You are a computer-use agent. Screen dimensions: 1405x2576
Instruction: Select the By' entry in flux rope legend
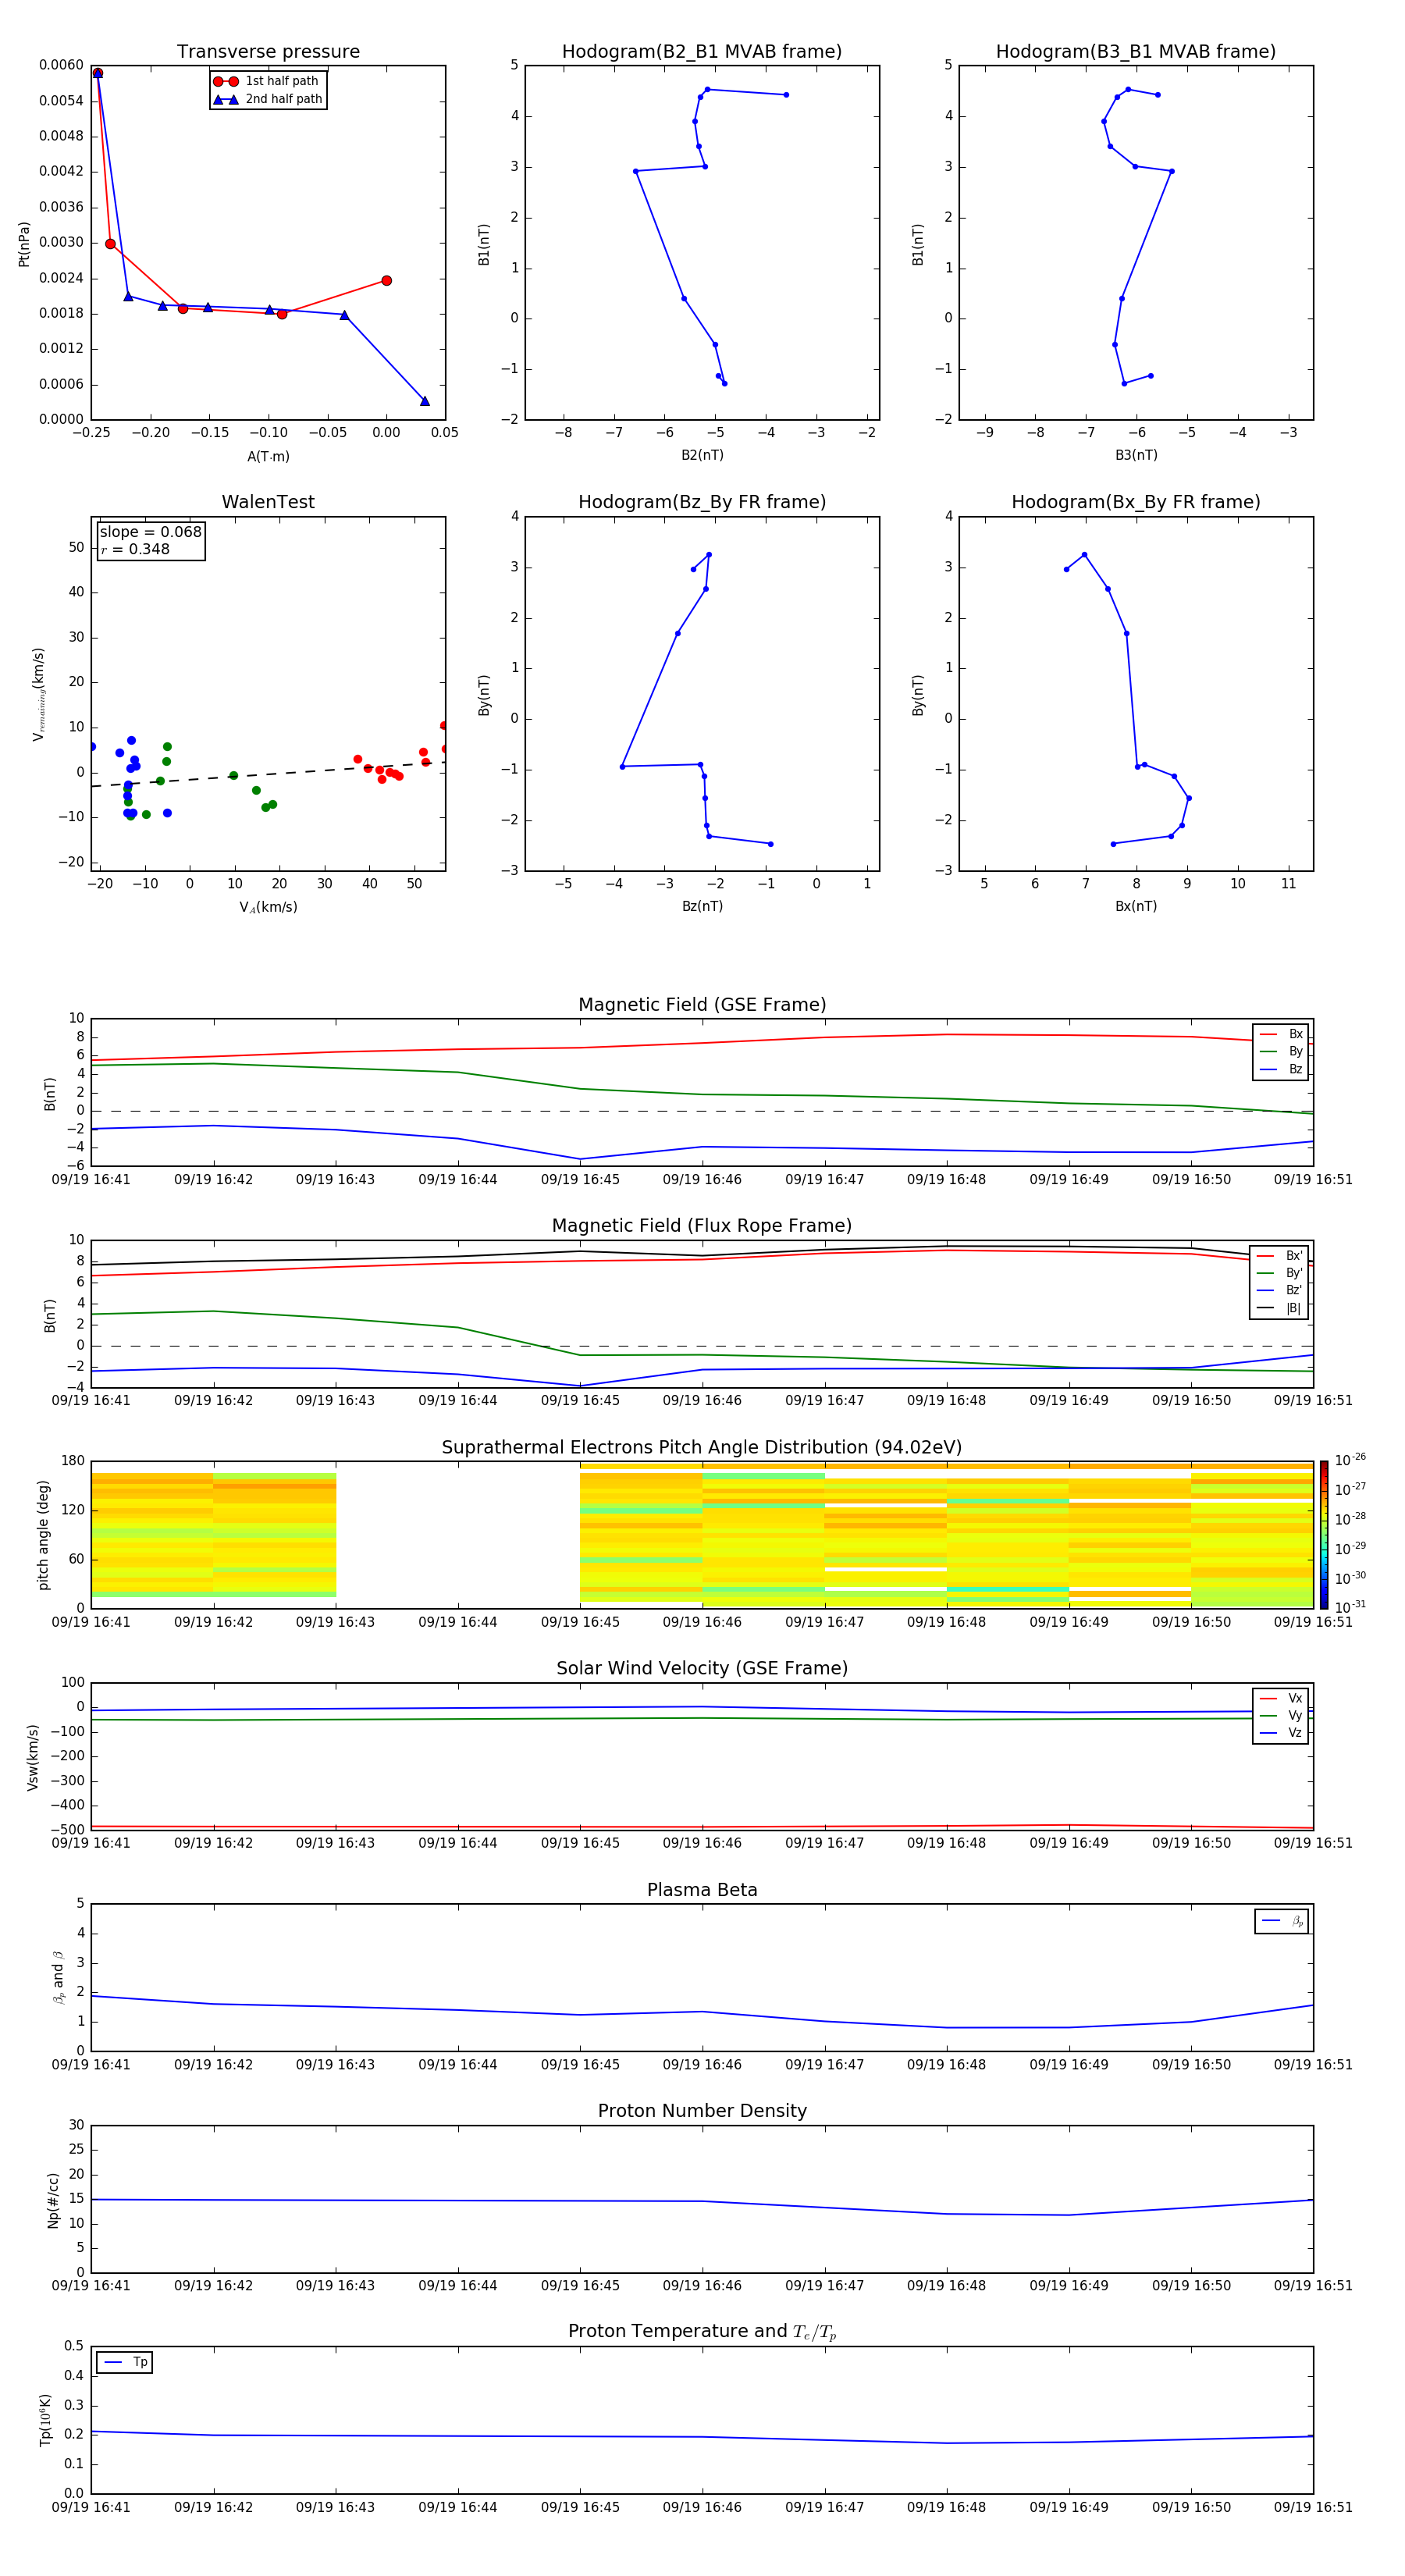click(1280, 1274)
